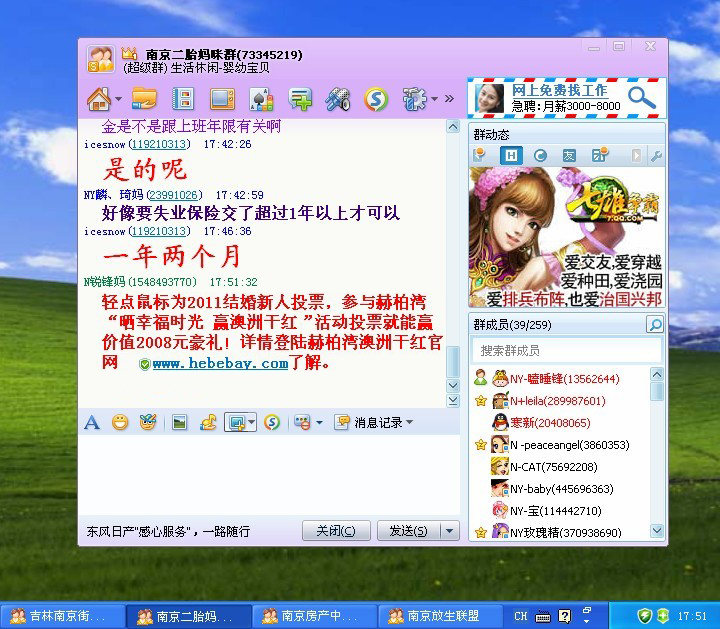Open the smiley emoticon picker

tap(120, 422)
